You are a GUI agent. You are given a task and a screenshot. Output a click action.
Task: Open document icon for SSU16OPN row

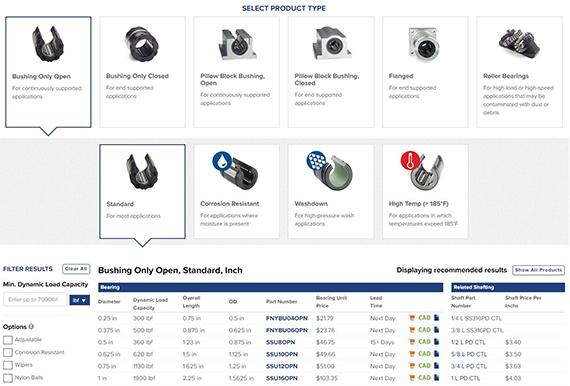437,378
